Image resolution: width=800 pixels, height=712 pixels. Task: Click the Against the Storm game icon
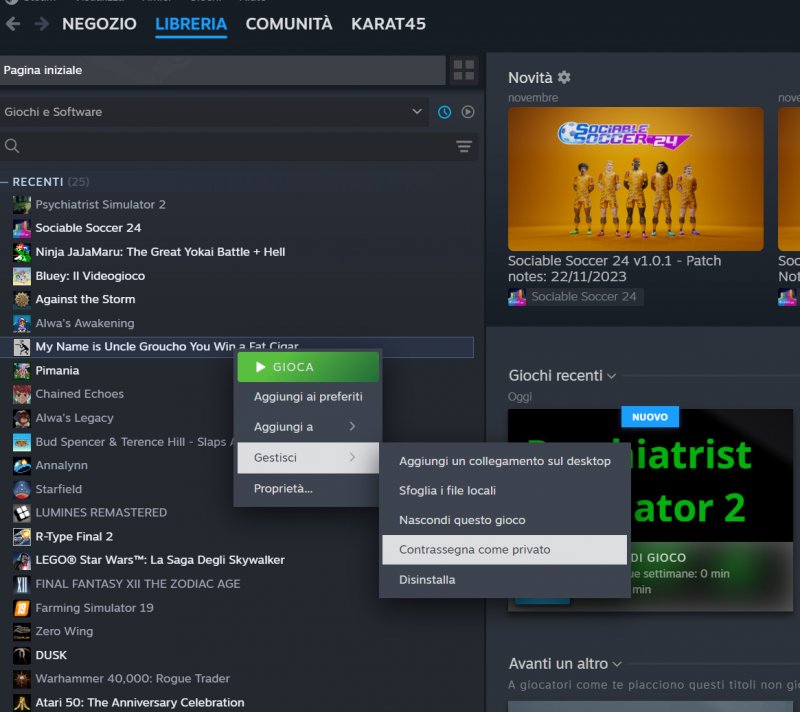tap(22, 299)
